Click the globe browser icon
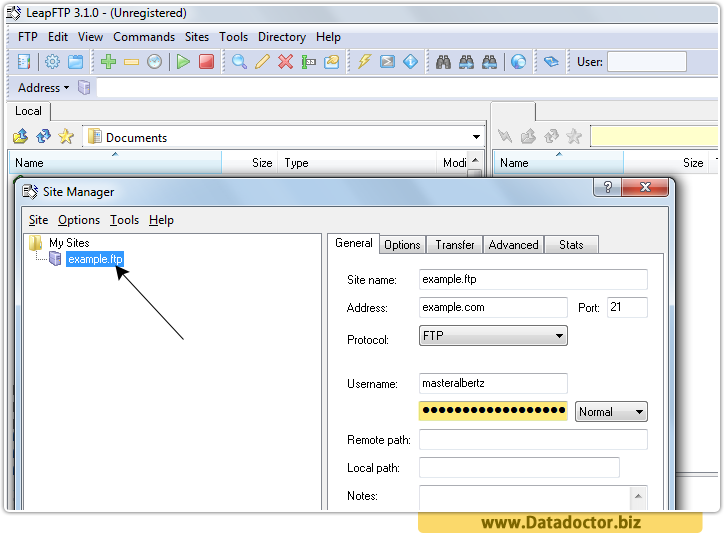The image size is (724, 533). (x=519, y=61)
